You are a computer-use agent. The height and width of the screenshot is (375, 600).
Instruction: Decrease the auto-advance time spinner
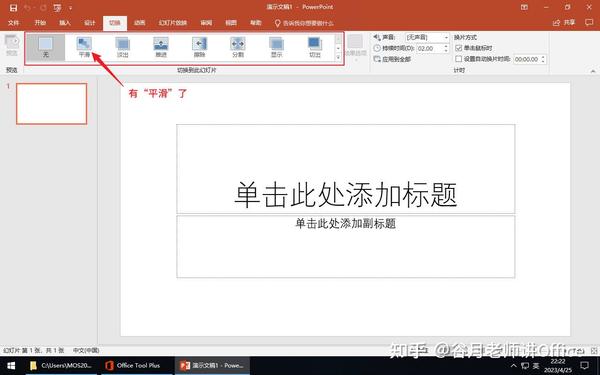(x=543, y=62)
